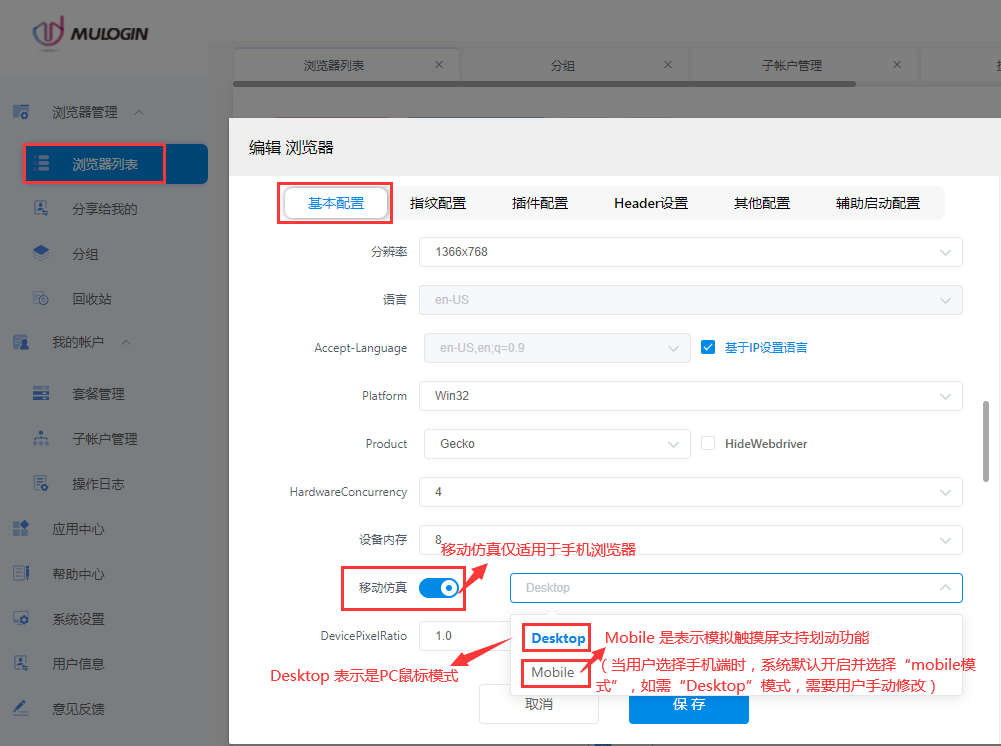Open 操作日志 in the sidebar

98,484
